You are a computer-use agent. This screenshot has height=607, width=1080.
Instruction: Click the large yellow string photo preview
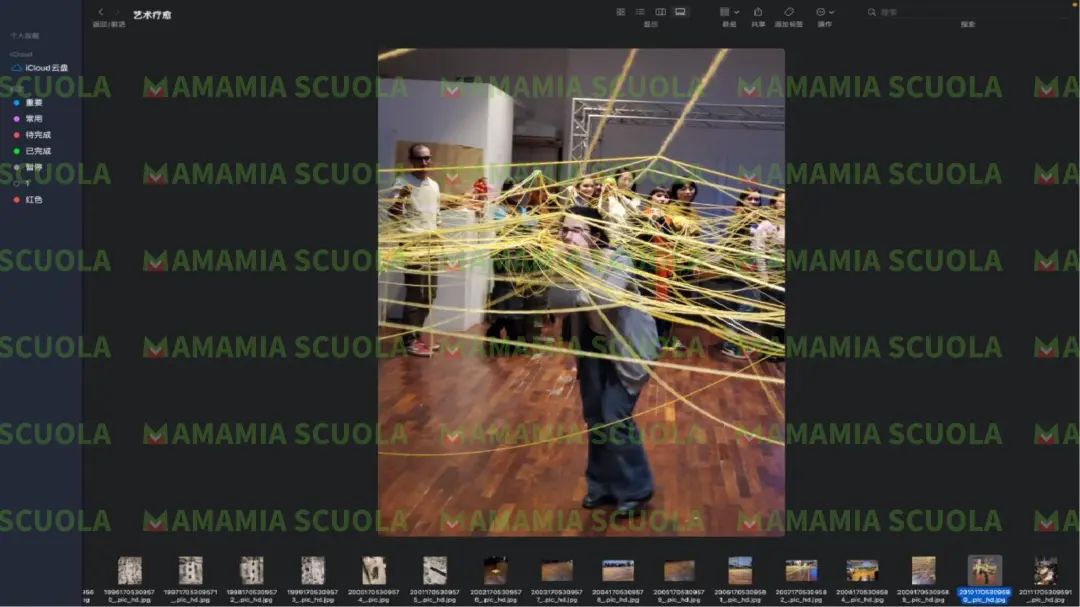point(581,292)
